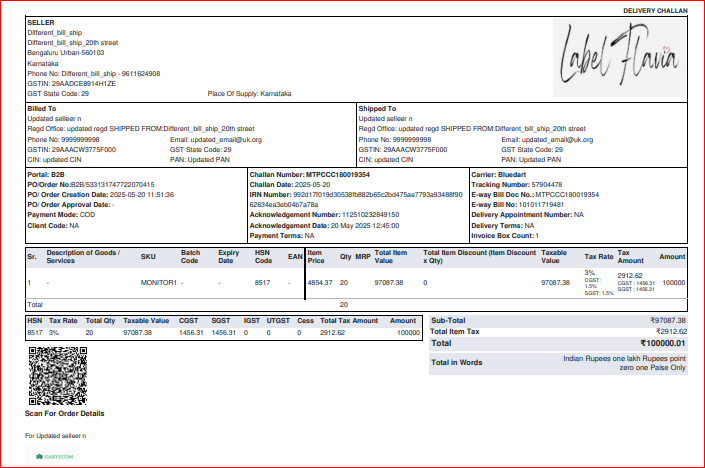The image size is (705, 468).
Task: Click quantity 20 in the Total row
Action: [x=344, y=304]
